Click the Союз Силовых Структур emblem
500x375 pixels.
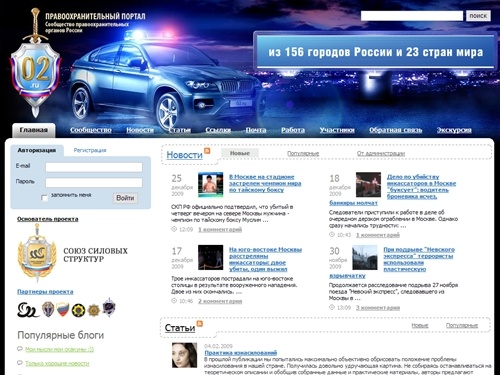point(37,253)
